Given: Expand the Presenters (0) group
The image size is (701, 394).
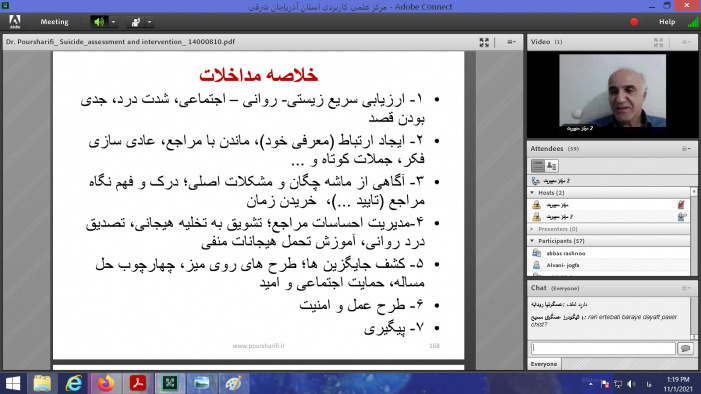Looking at the screenshot, I should click(532, 229).
